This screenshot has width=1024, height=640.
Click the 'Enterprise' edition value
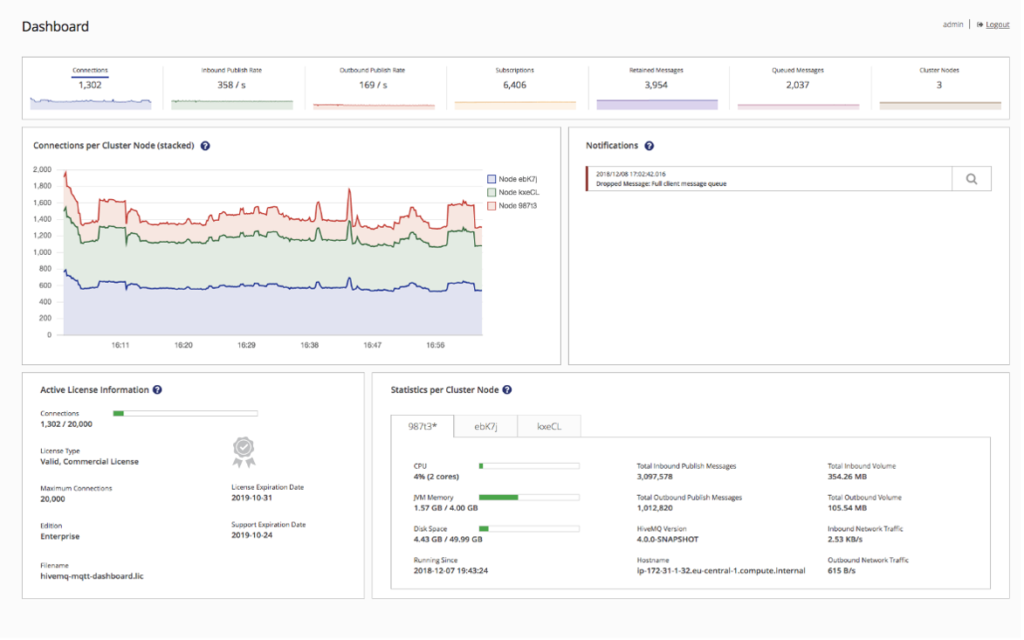coord(60,536)
